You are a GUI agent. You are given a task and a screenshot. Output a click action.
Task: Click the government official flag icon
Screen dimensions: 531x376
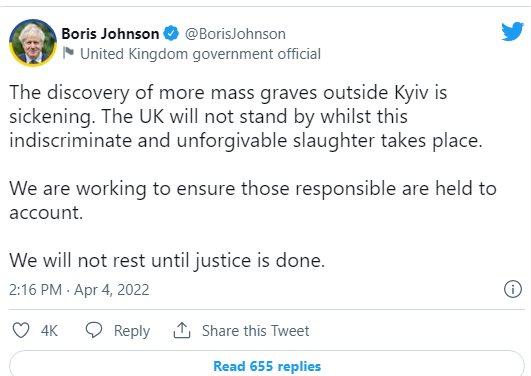[68, 53]
